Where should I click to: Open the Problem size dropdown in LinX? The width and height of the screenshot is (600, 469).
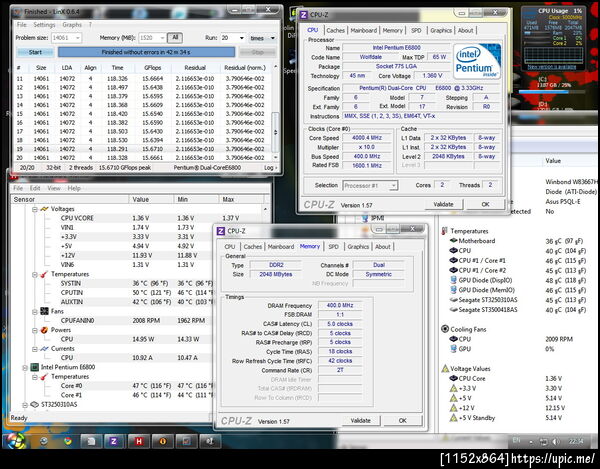(78, 38)
